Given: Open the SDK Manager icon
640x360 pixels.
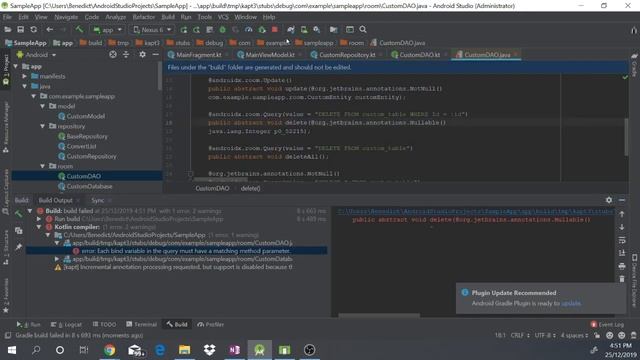Looking at the screenshot, I should click(x=317, y=29).
